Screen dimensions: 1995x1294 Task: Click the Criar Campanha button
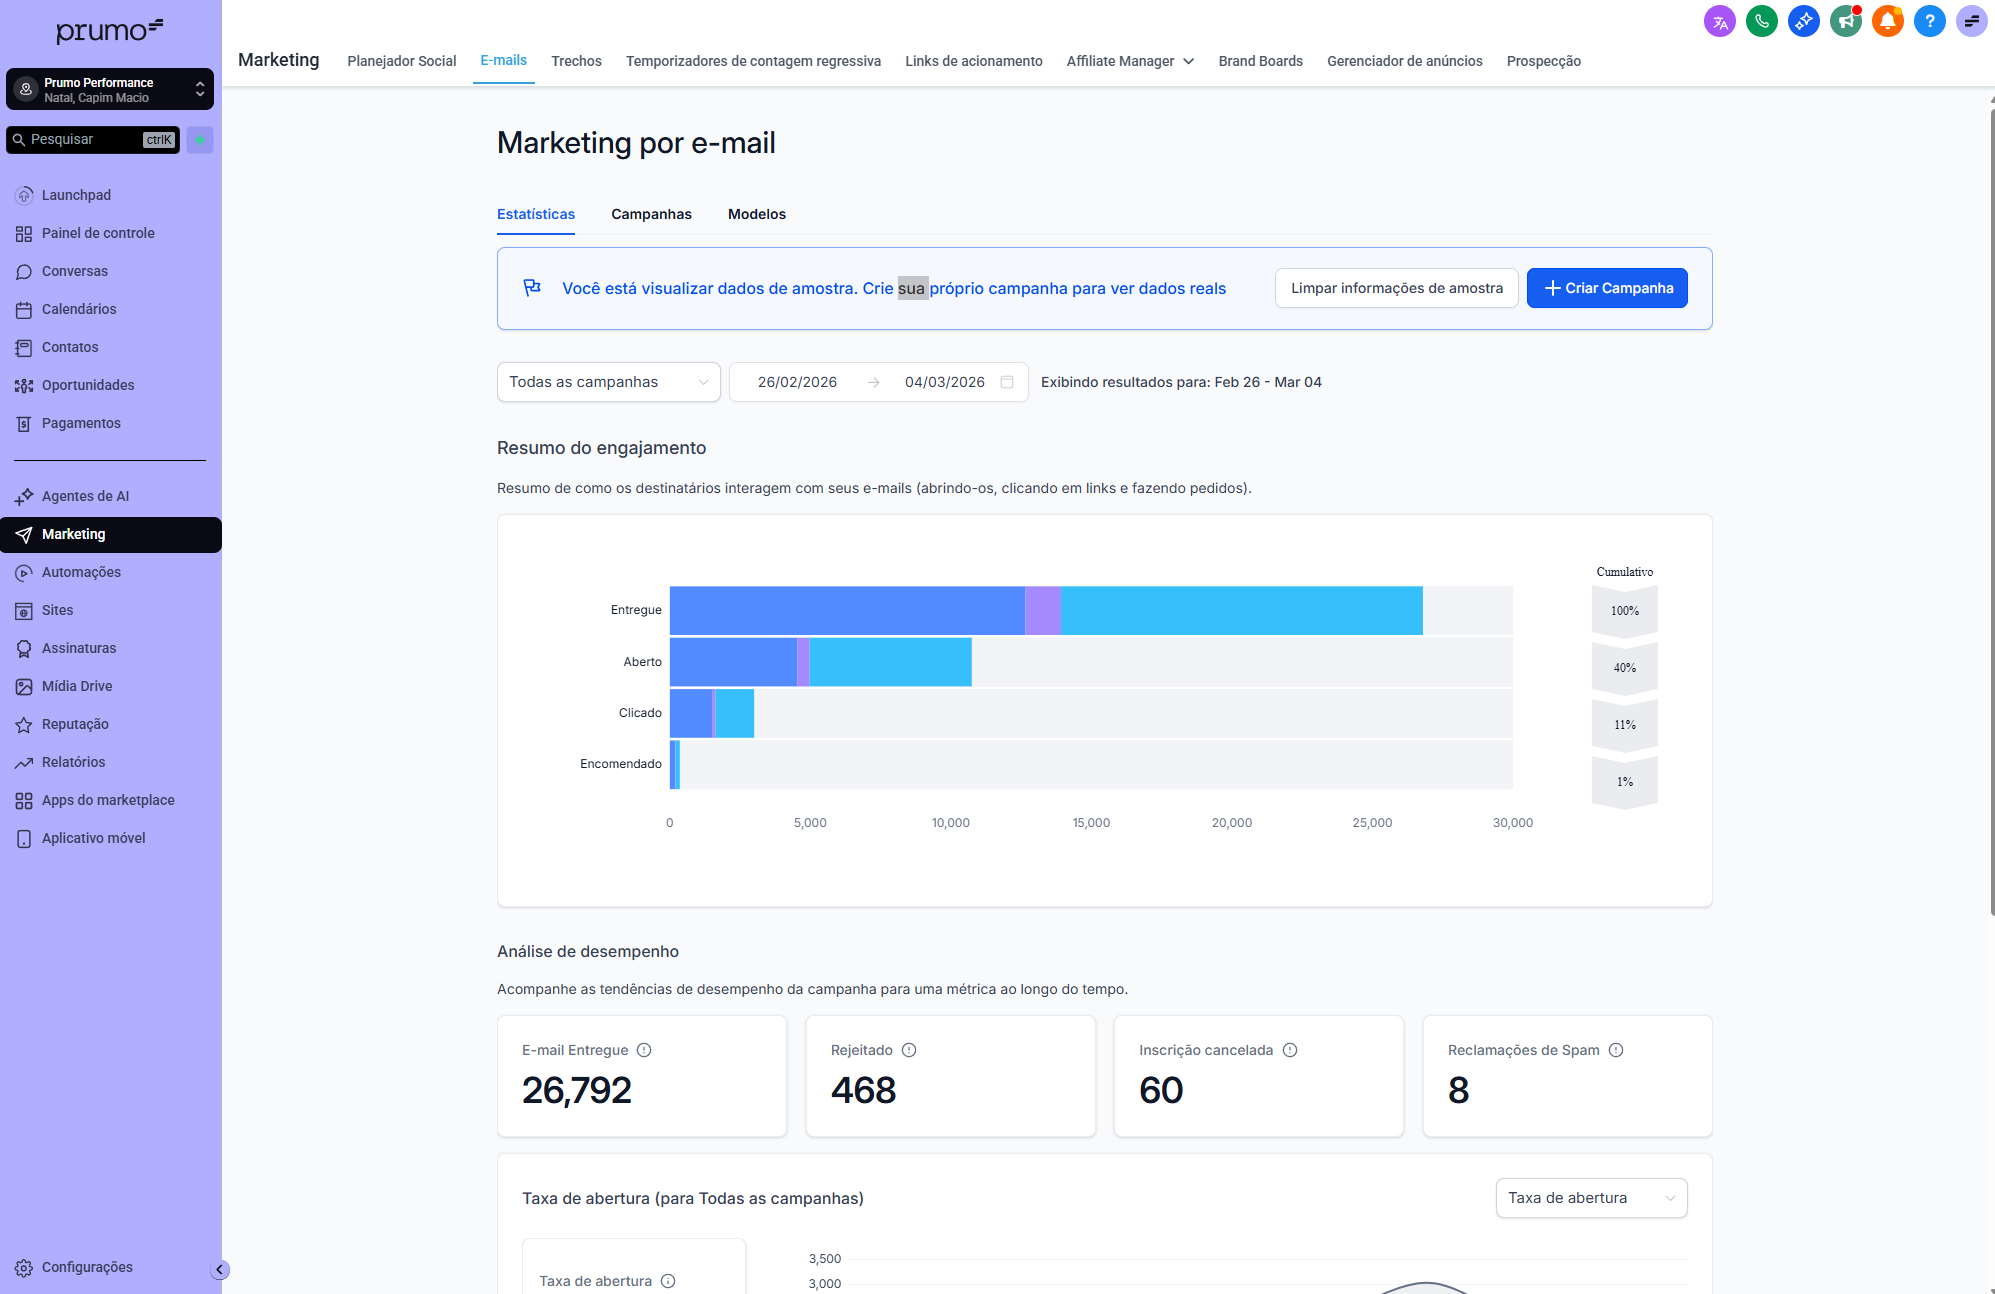coord(1607,288)
